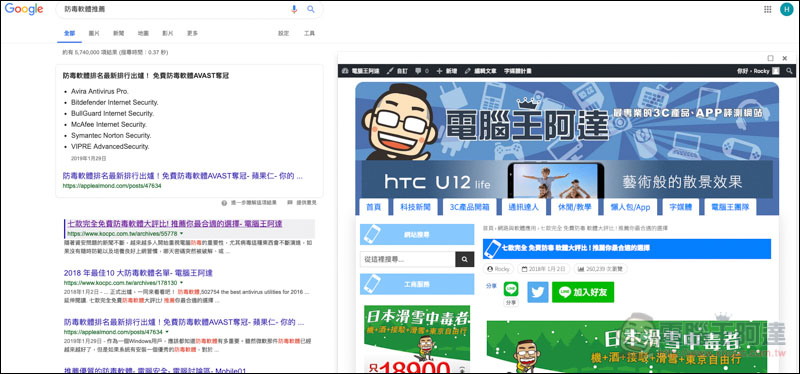Share the article on Twitter

[538, 292]
